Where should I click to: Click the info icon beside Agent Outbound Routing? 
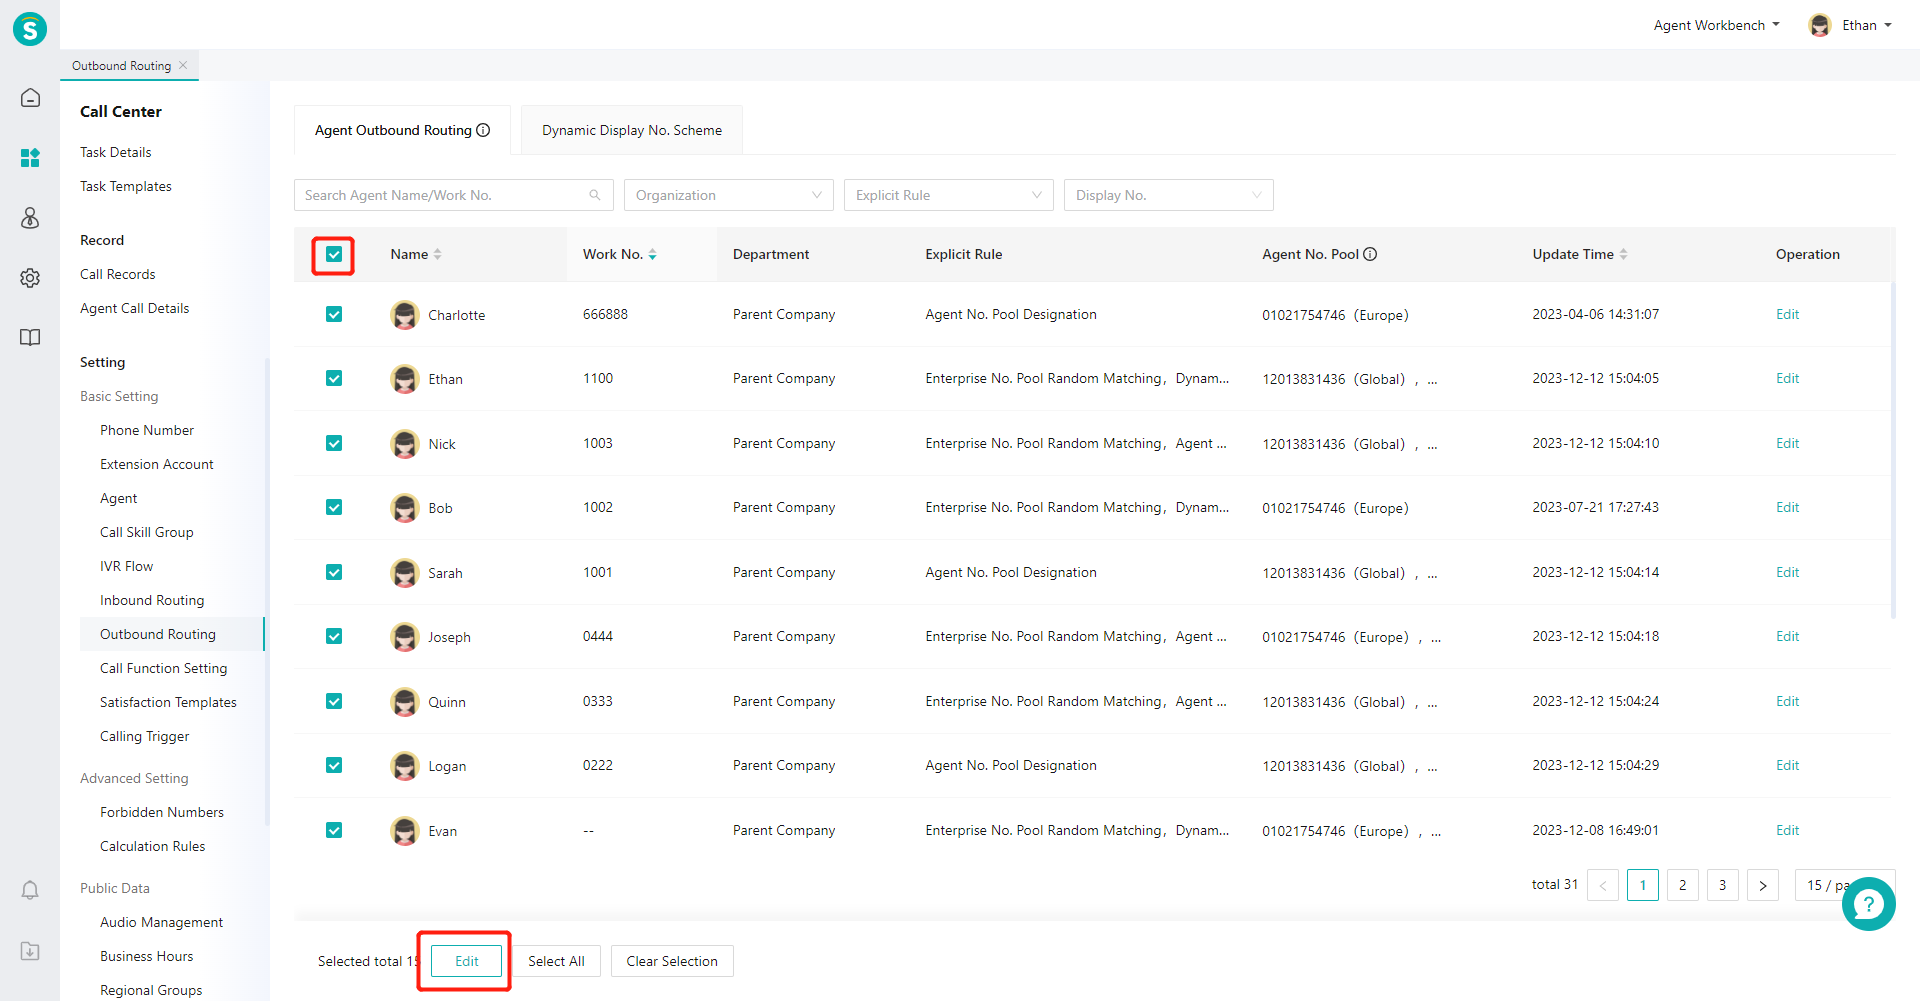pos(483,130)
